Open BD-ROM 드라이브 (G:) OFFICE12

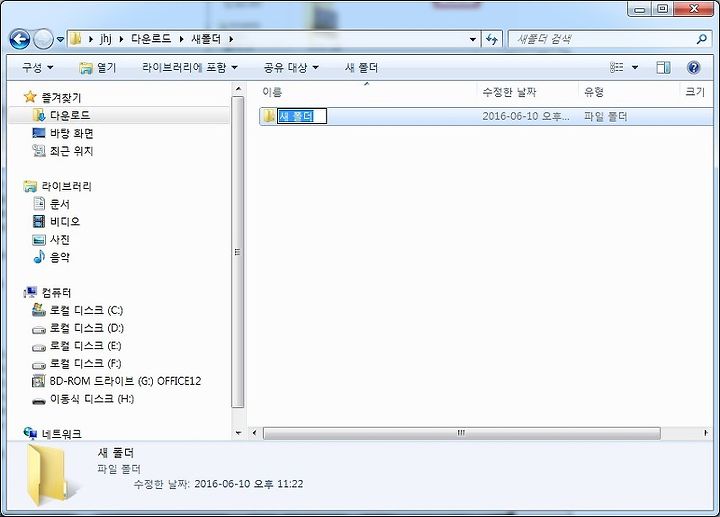125,381
